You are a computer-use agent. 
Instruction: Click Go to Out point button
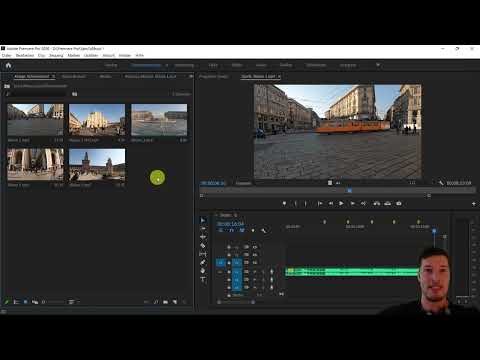coord(363,203)
